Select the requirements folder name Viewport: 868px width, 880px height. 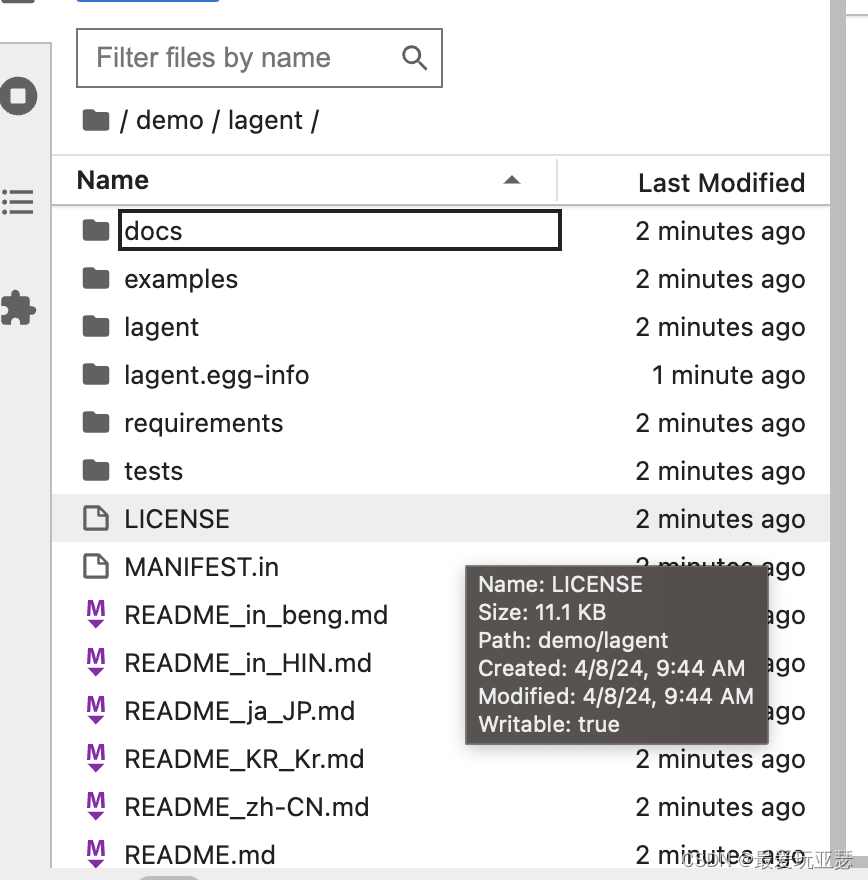point(204,423)
